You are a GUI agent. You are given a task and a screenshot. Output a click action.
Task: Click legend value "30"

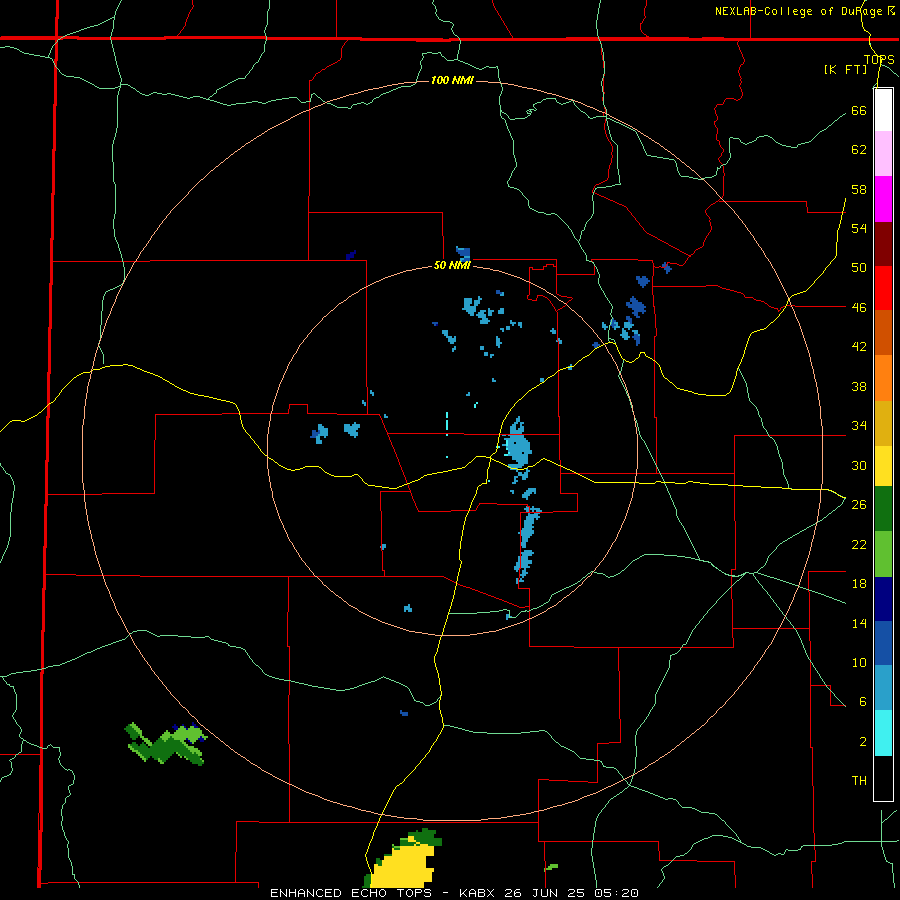click(859, 465)
